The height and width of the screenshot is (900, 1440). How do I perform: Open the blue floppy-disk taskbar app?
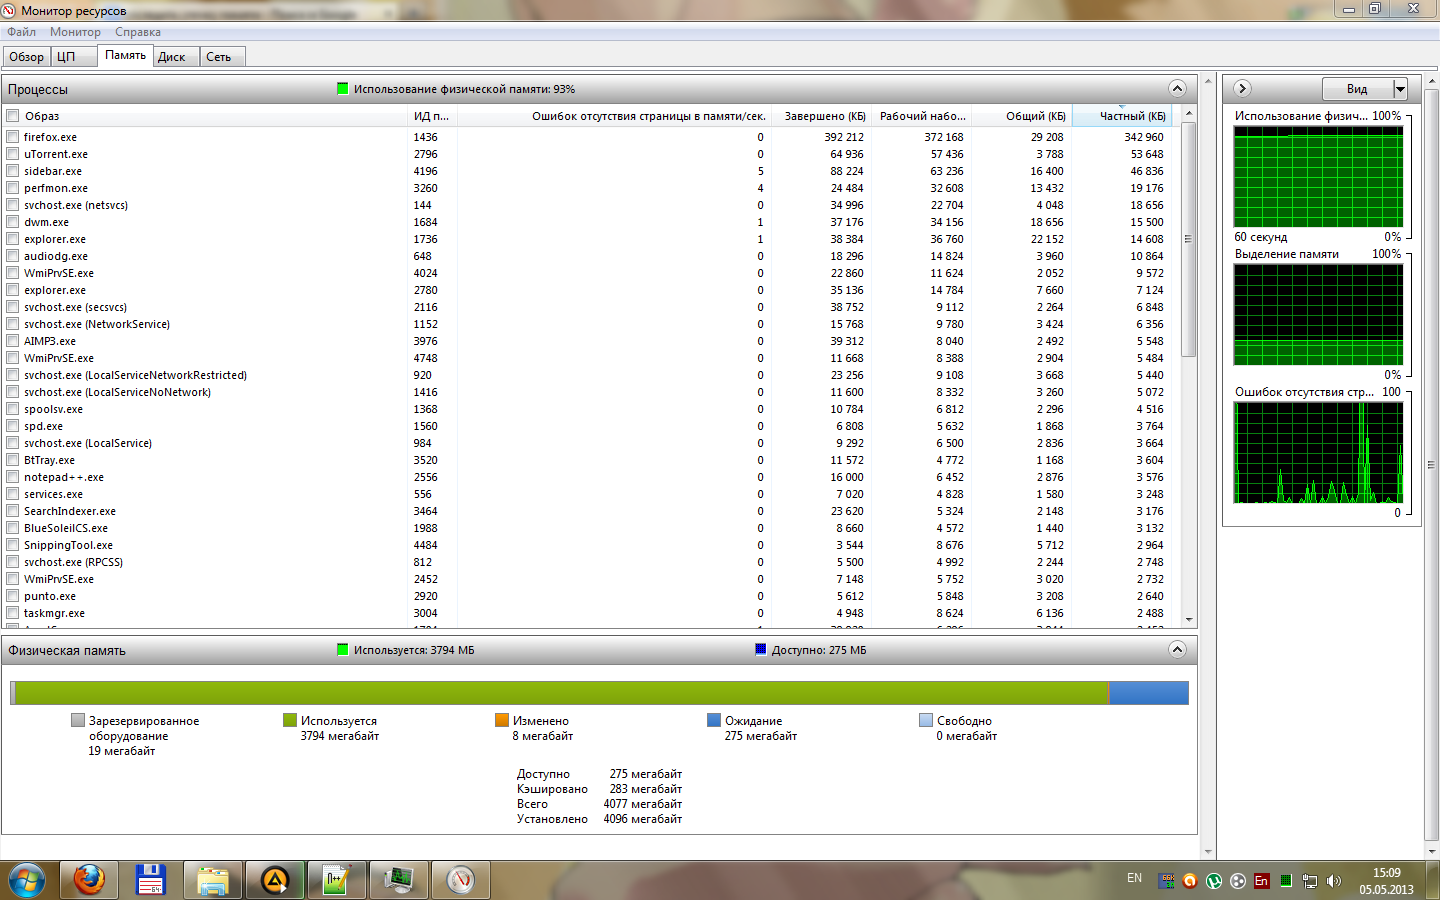coord(151,880)
